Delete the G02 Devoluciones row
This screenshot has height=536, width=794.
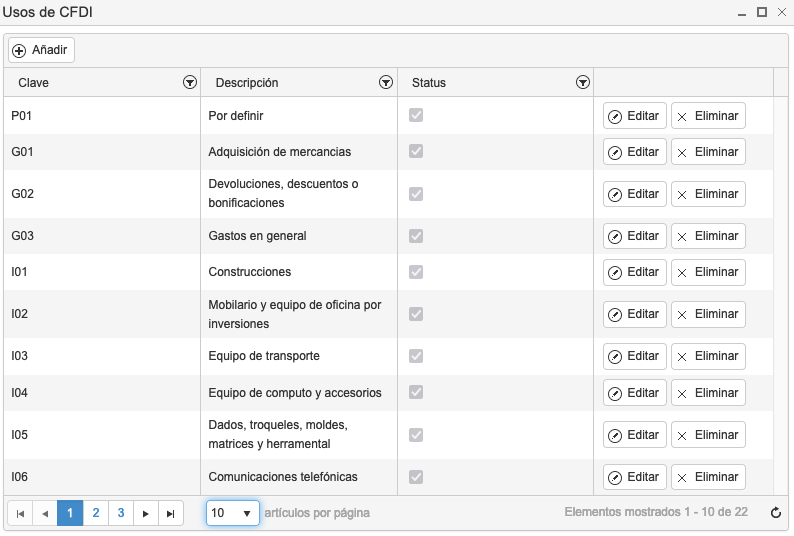708,194
